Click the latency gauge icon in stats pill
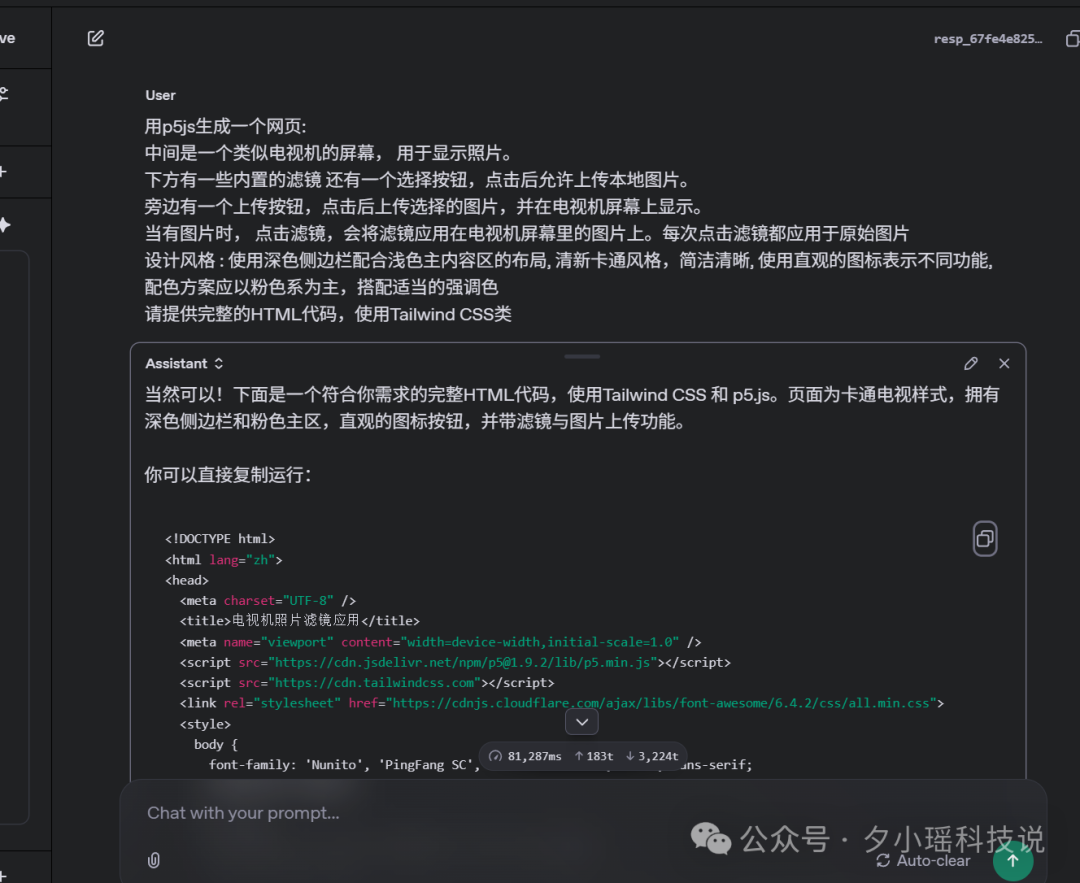 [496, 756]
